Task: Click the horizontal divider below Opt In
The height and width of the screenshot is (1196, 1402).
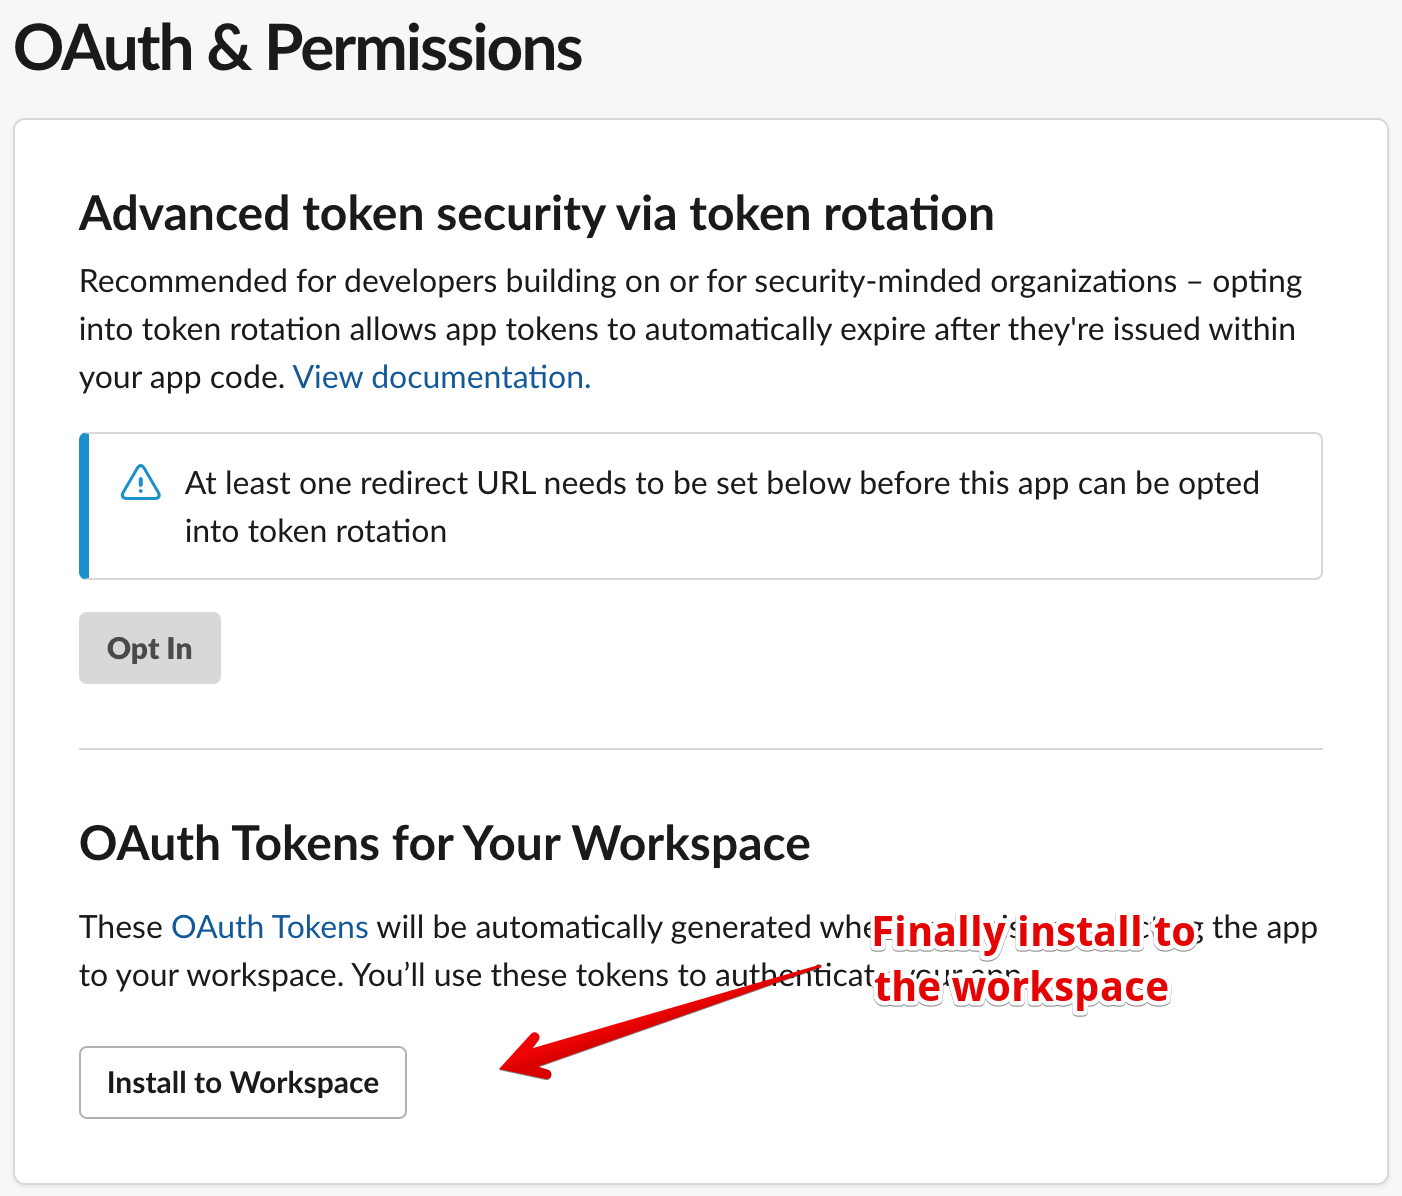Action: pyautogui.click(x=700, y=748)
